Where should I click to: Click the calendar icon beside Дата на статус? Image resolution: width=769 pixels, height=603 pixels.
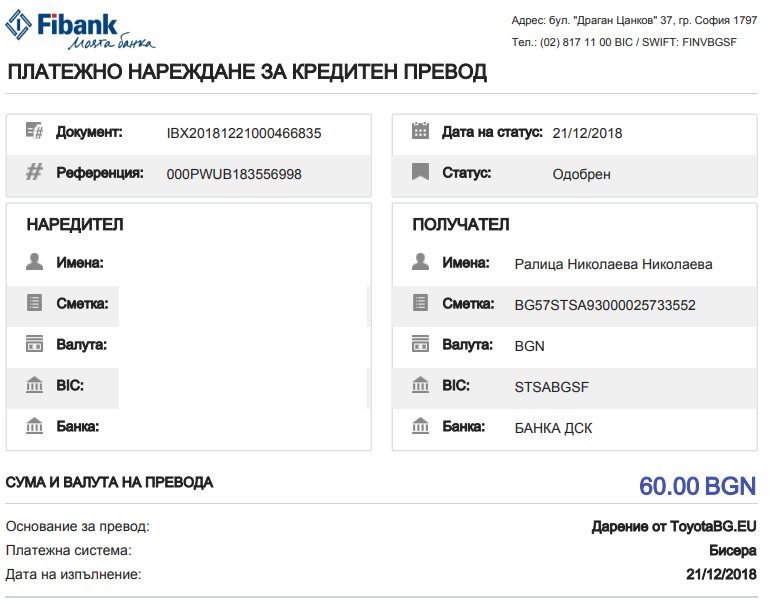pos(421,132)
